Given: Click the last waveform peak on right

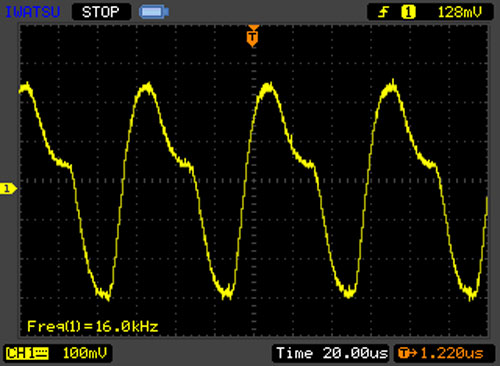Looking at the screenshot, I should (391, 87).
